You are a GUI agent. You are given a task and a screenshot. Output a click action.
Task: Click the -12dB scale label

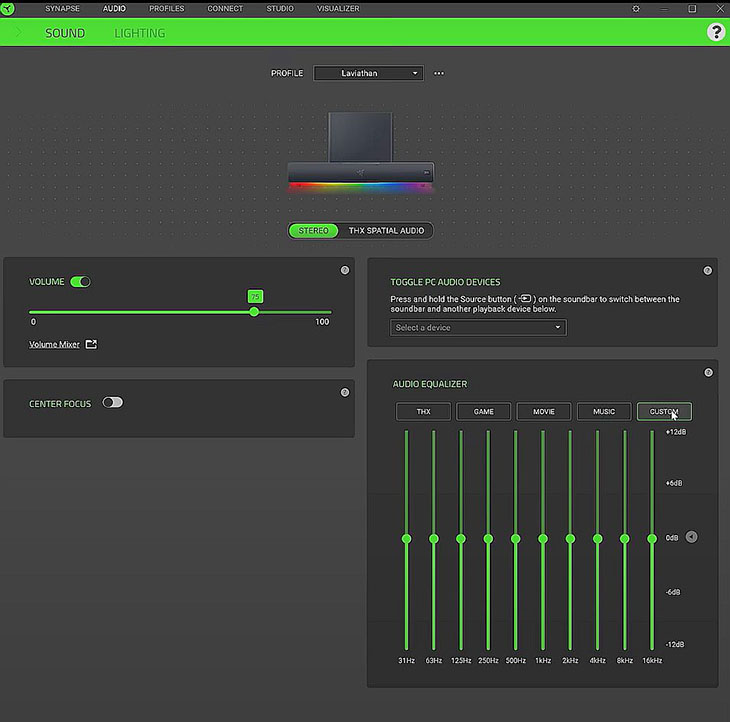tap(675, 644)
